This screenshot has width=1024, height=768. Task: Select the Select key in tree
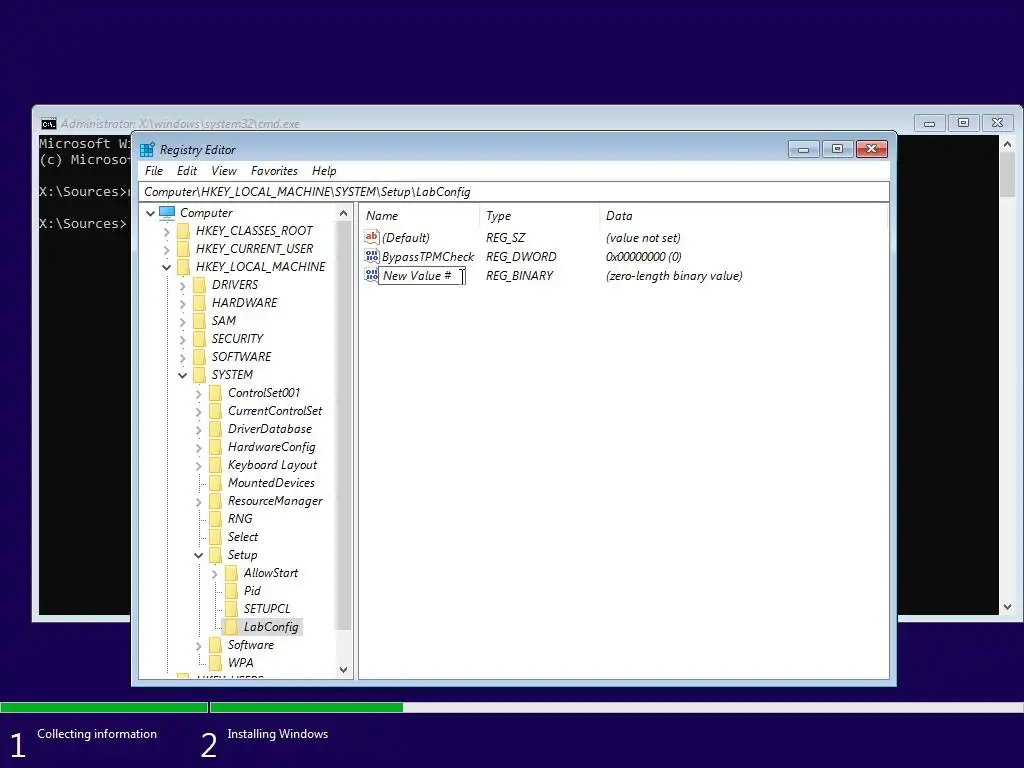(243, 537)
